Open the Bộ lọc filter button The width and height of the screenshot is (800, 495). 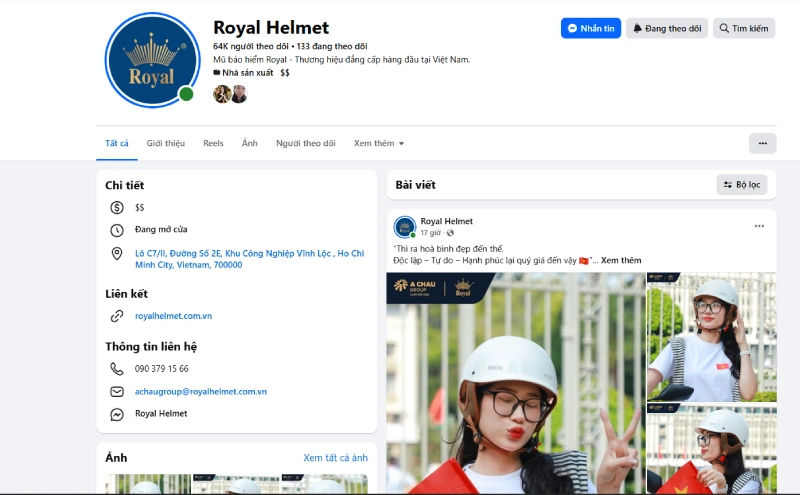click(742, 185)
